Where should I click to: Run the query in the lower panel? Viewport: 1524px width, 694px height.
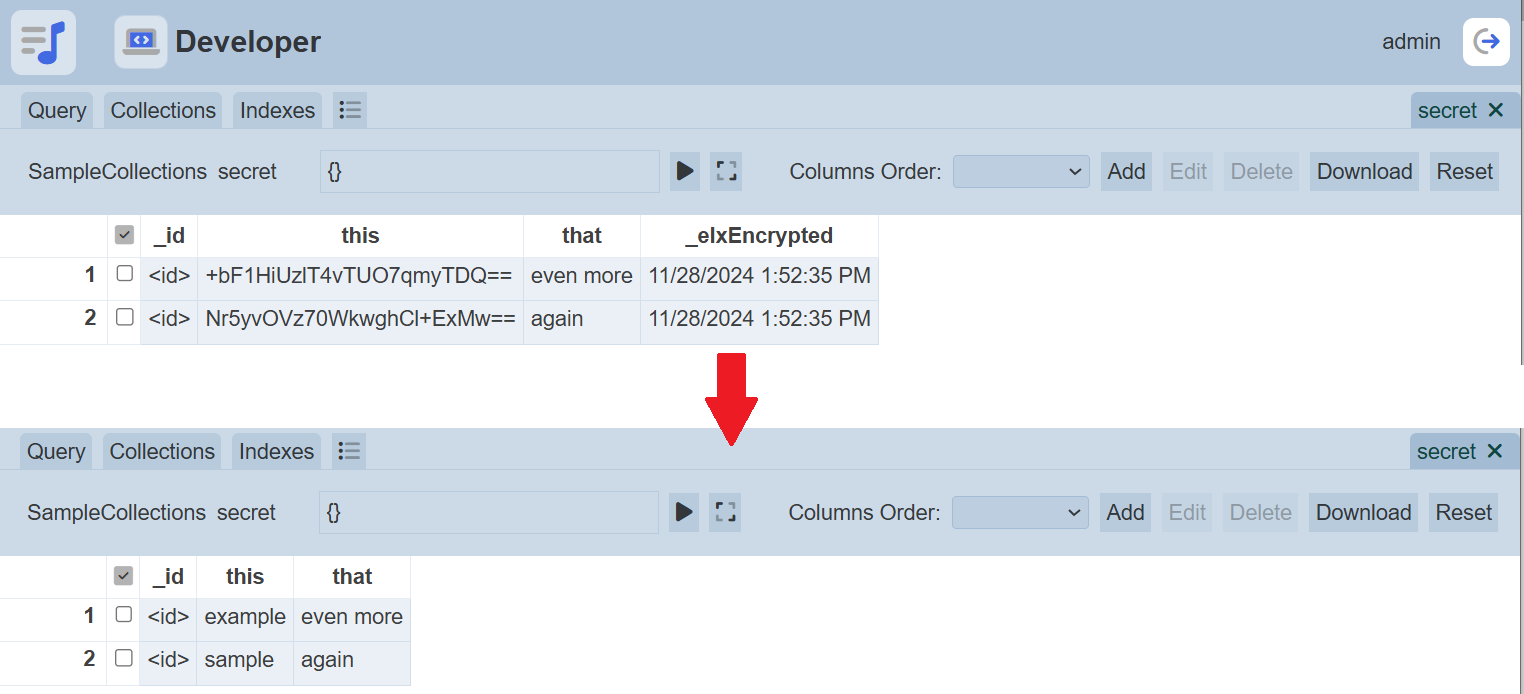684,512
